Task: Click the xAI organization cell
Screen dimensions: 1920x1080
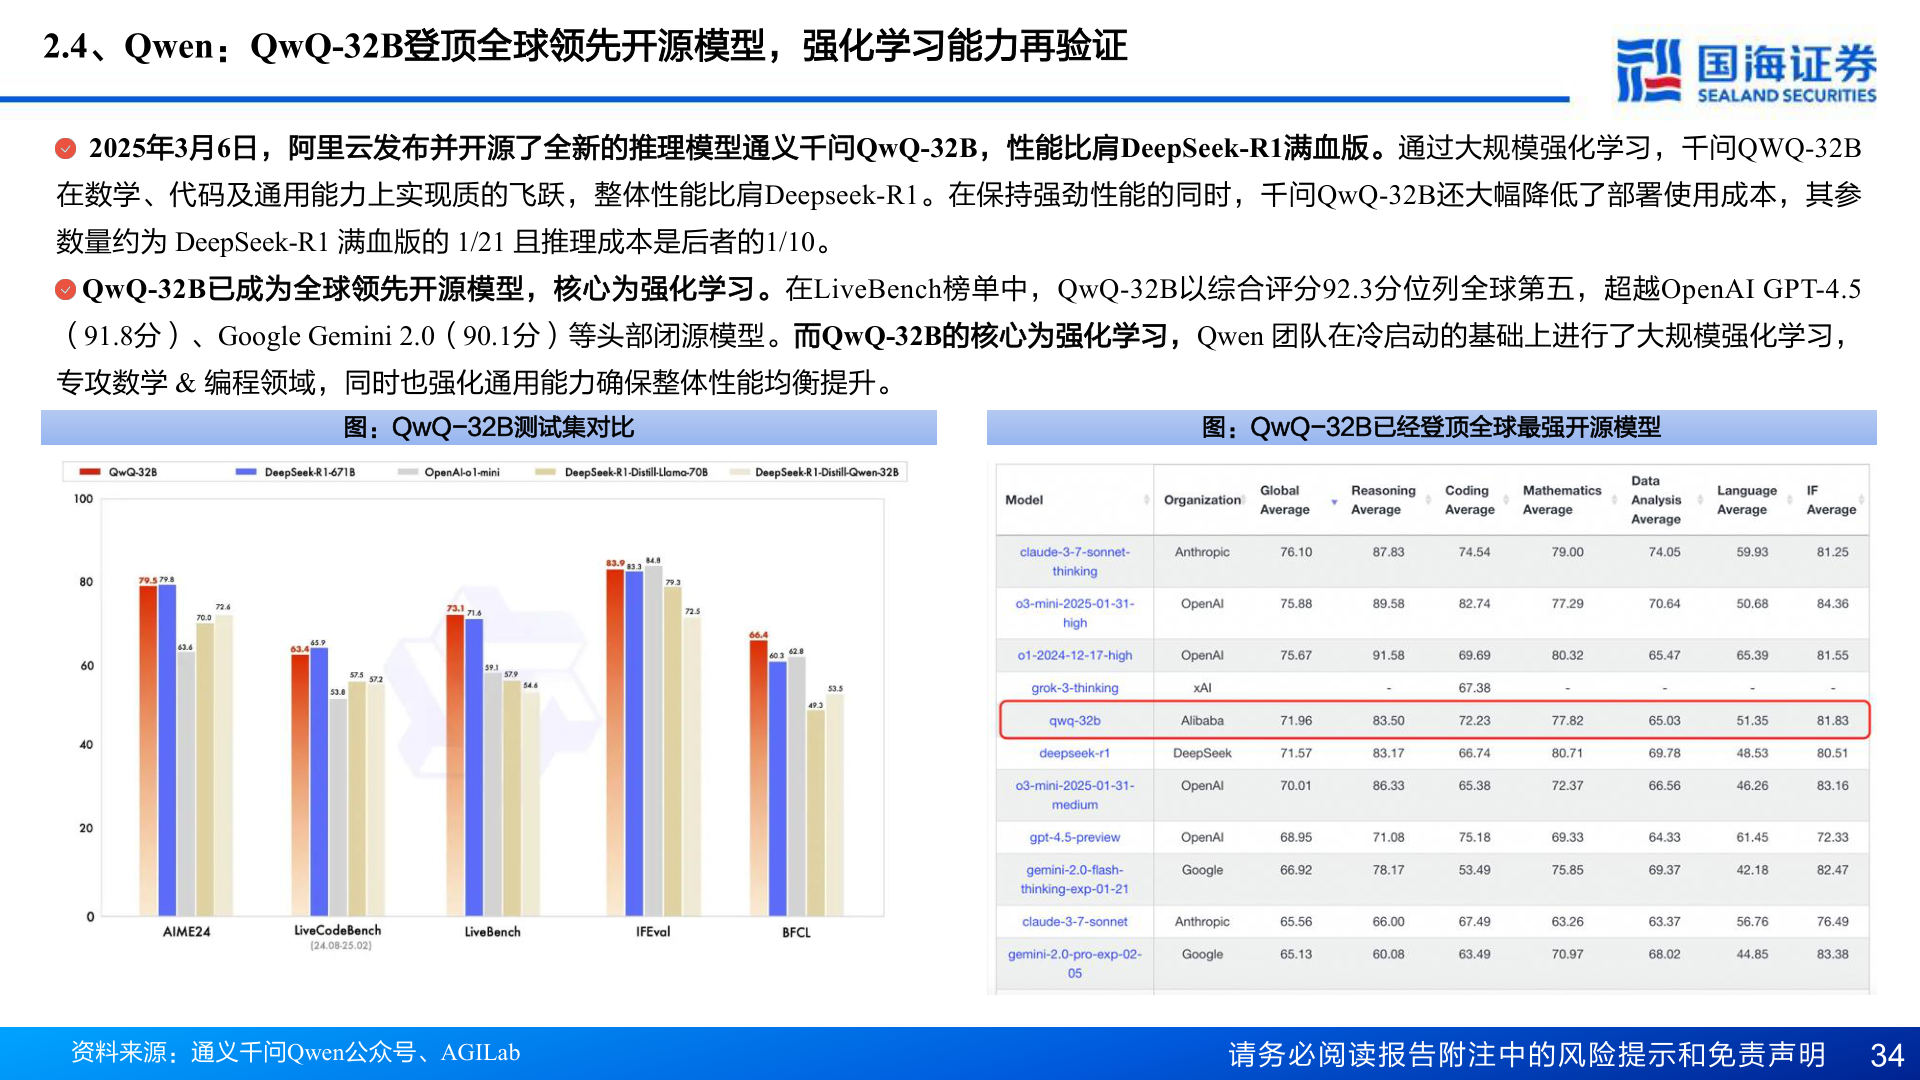Action: point(1202,689)
